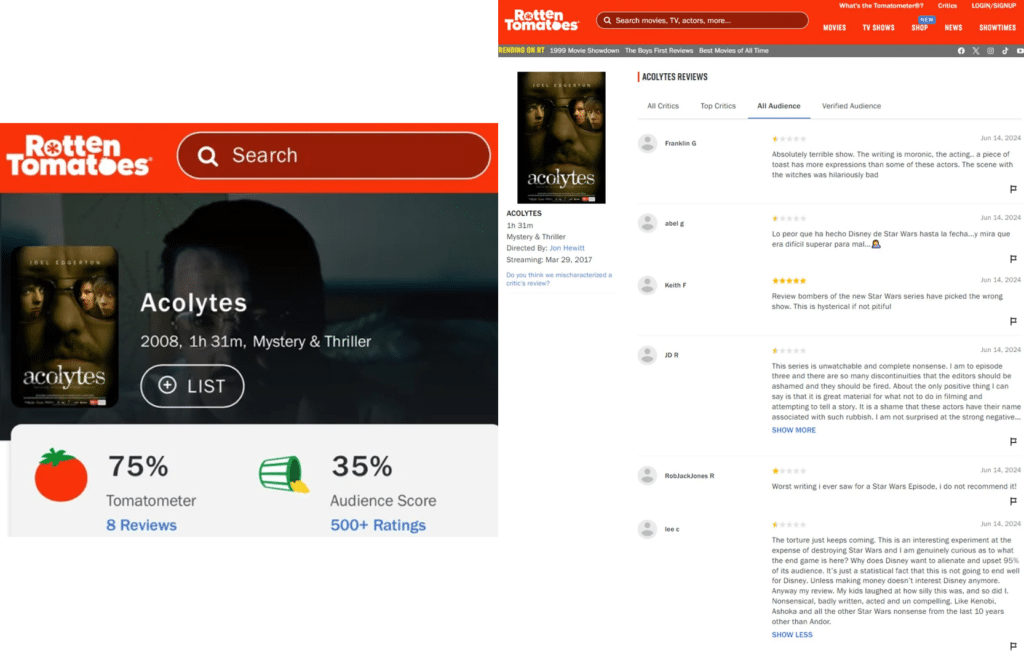Click the '35%' Audience Score value
This screenshot has height=660, width=1024.
(x=362, y=466)
